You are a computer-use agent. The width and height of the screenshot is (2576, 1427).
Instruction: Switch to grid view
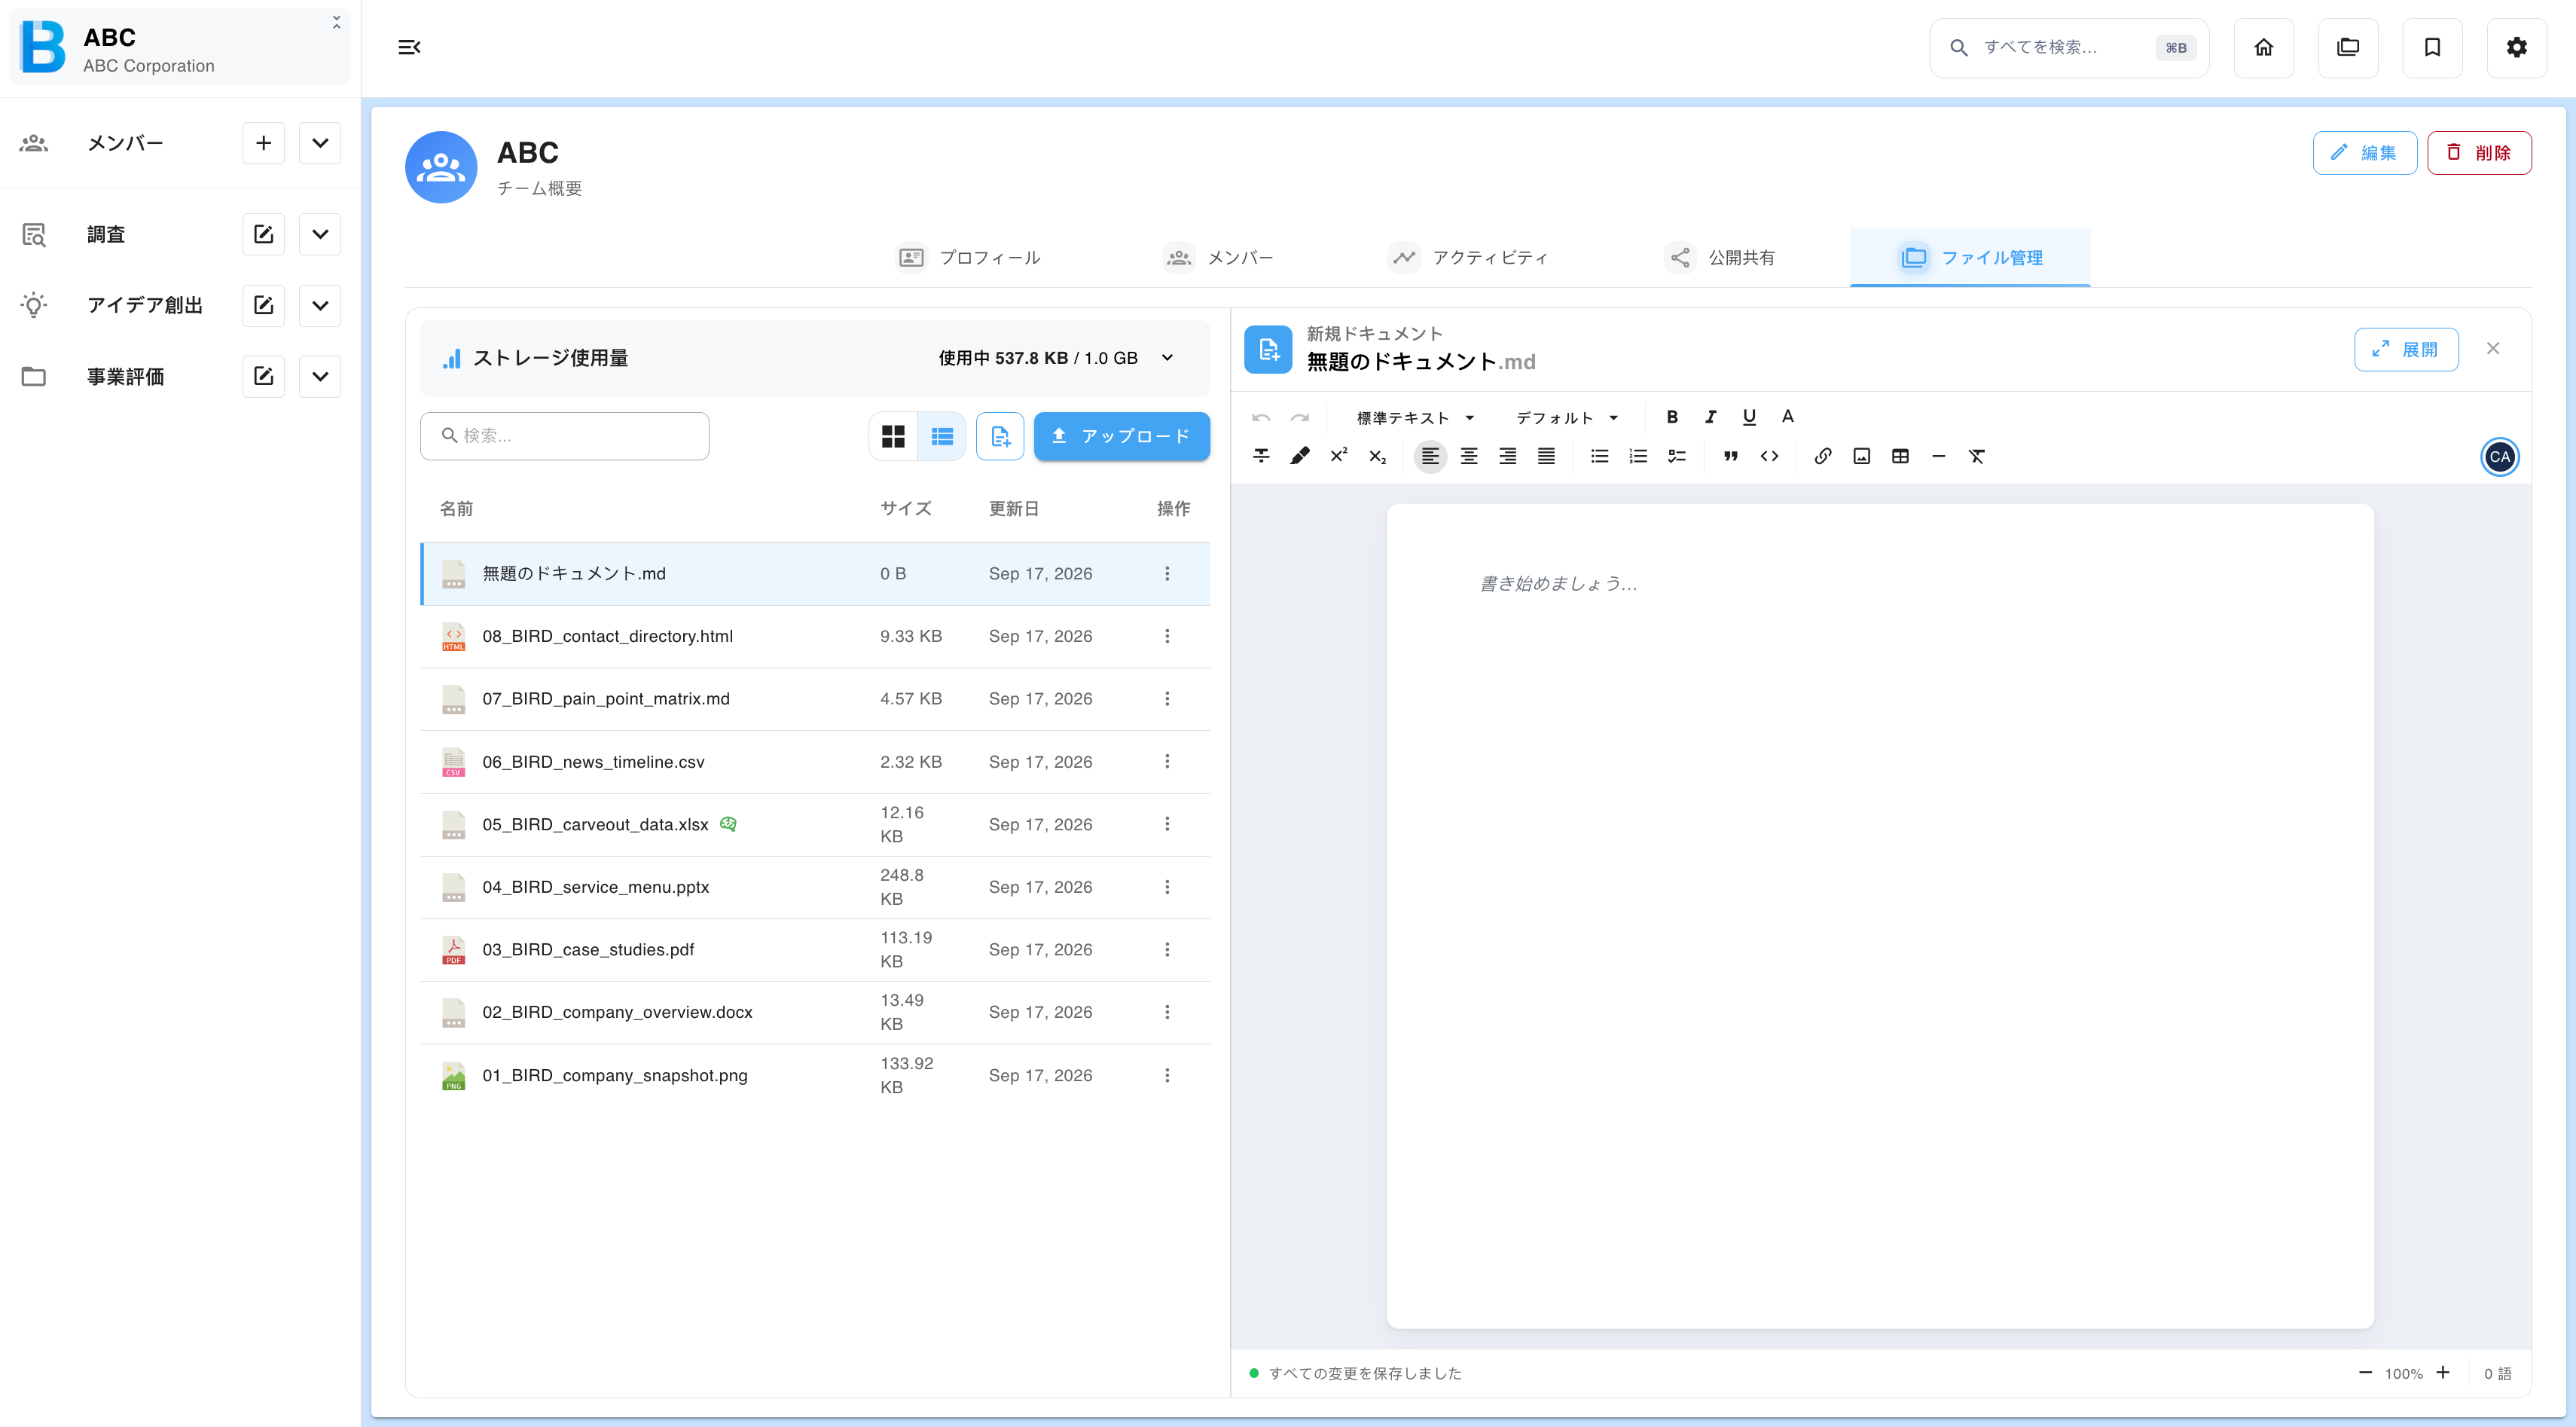click(893, 436)
